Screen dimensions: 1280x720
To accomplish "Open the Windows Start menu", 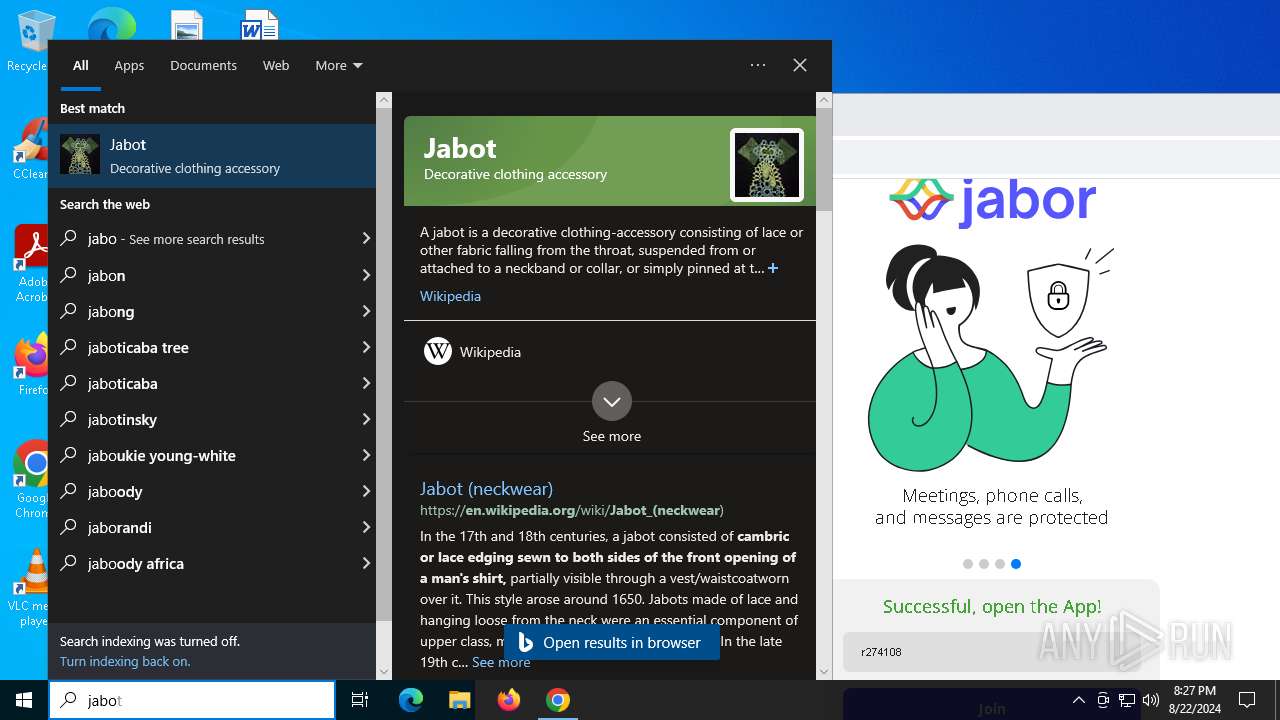I will pyautogui.click(x=24, y=700).
